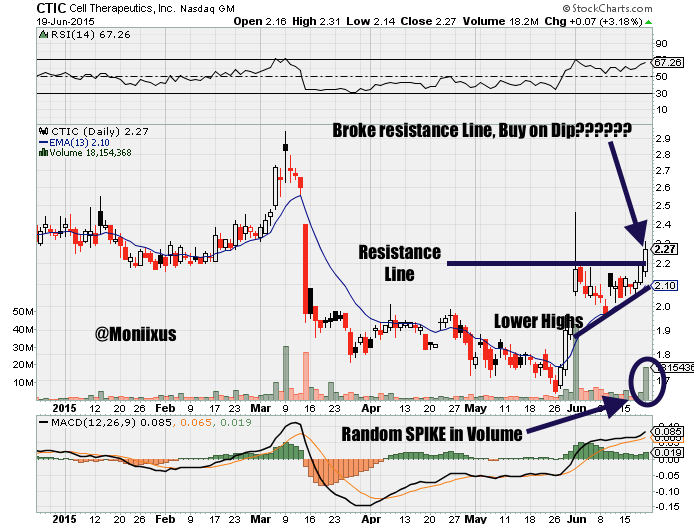This screenshot has height=524, width=694.
Task: Click the 'Resistance Line' annotation text
Action: (x=399, y=263)
